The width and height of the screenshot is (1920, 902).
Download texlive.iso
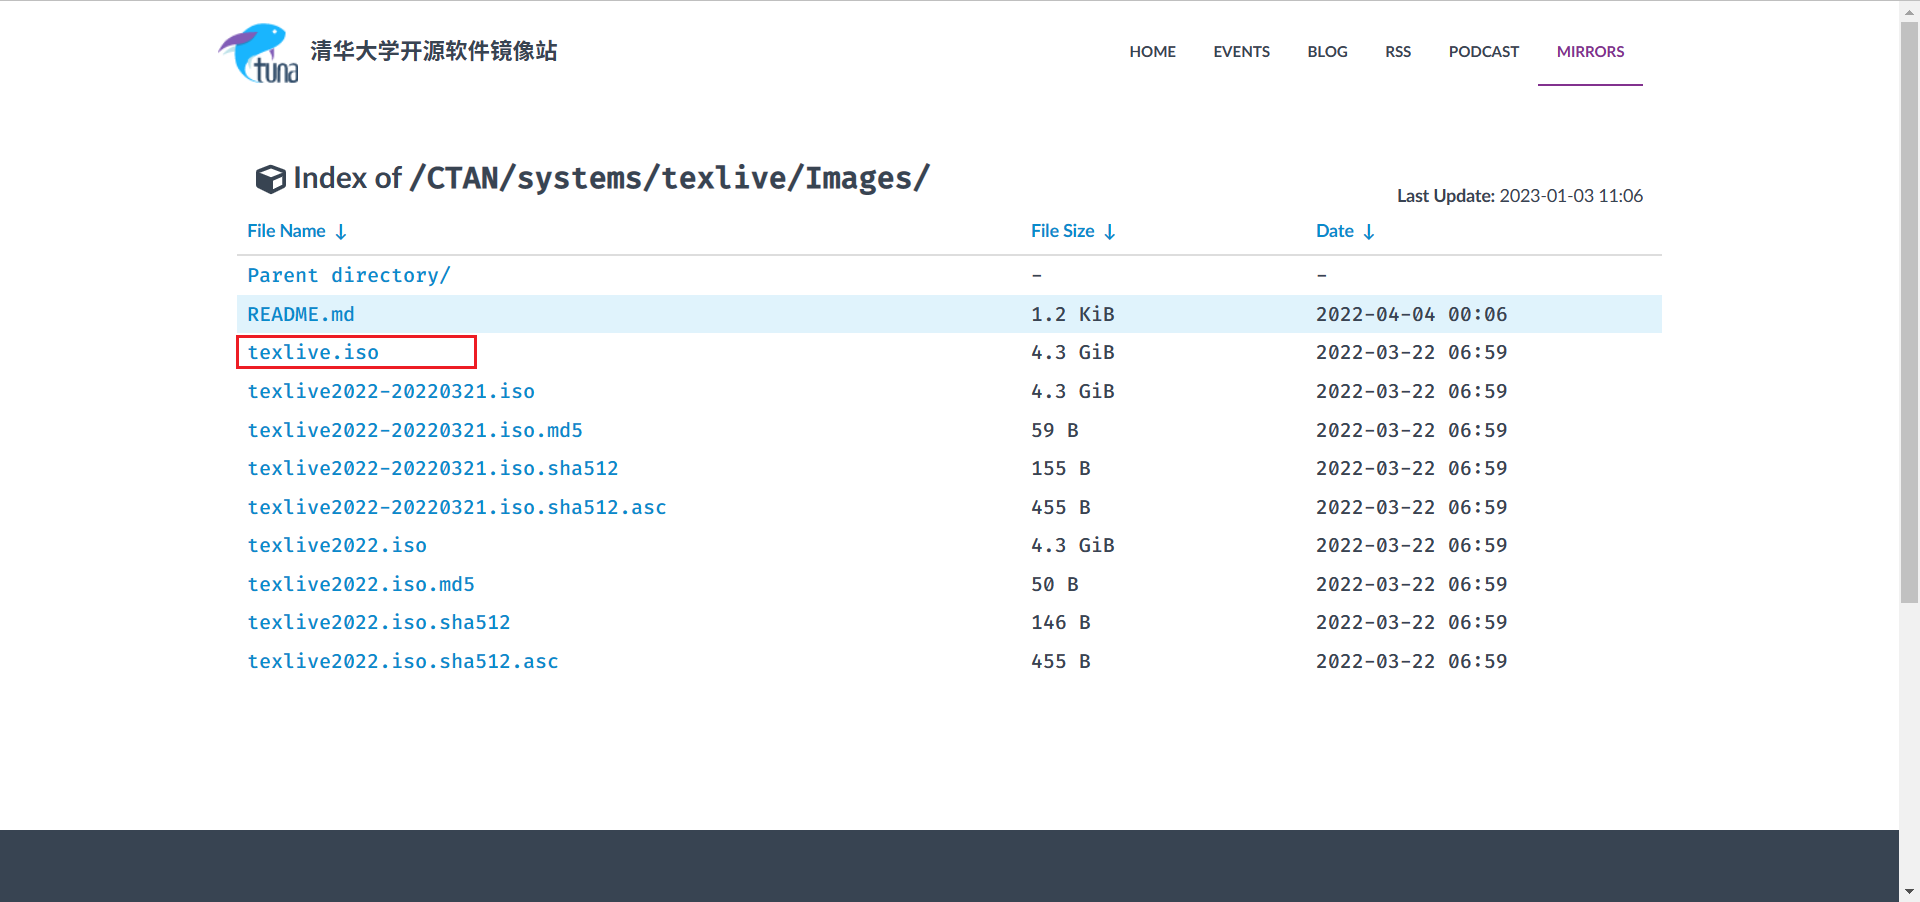point(313,352)
